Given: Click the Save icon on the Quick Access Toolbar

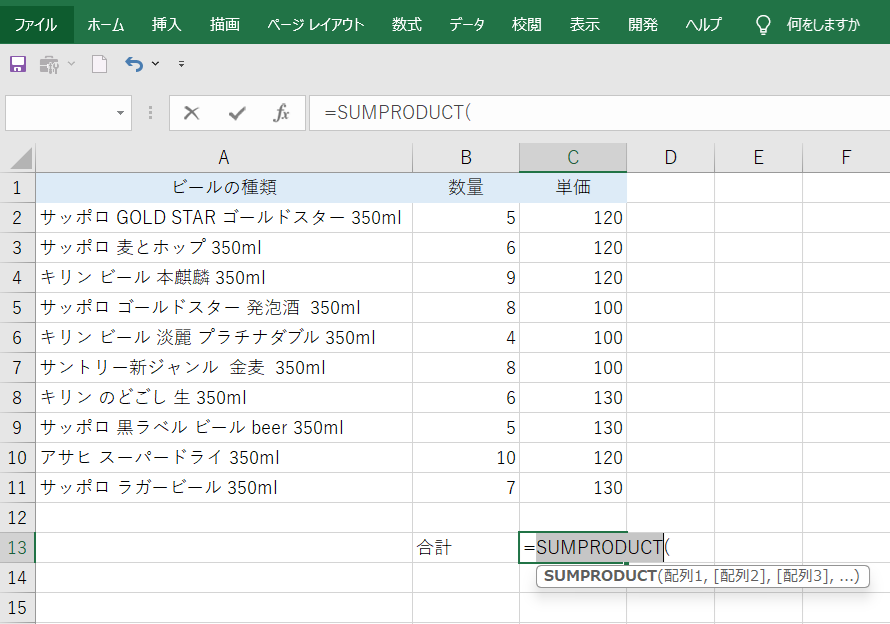Looking at the screenshot, I should point(17,63).
